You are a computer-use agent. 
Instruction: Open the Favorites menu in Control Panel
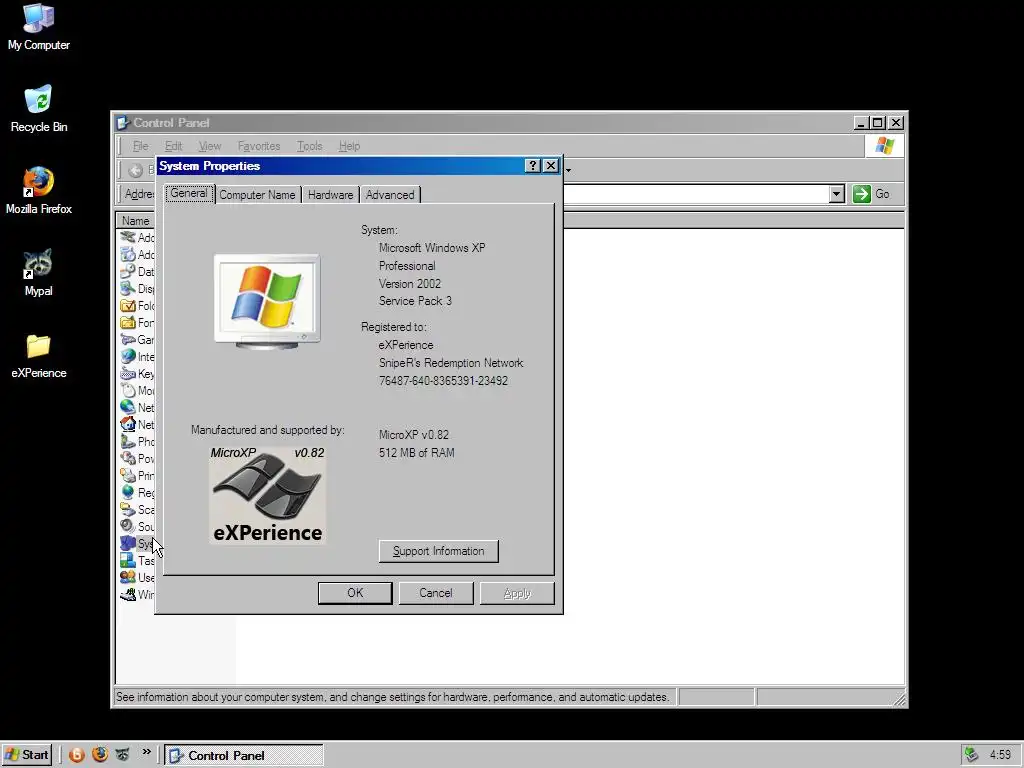point(259,146)
